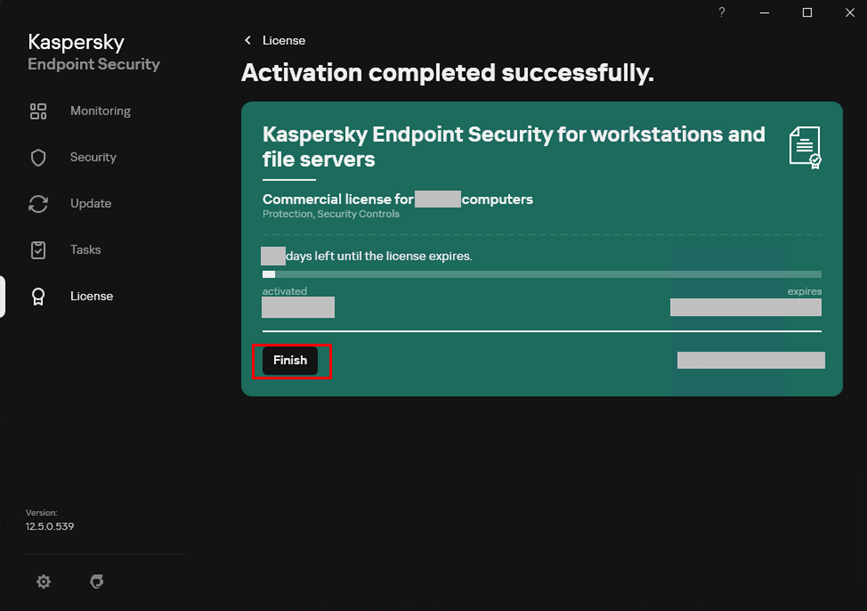
Task: Click "Commercial license for" text
Action: click(338, 199)
